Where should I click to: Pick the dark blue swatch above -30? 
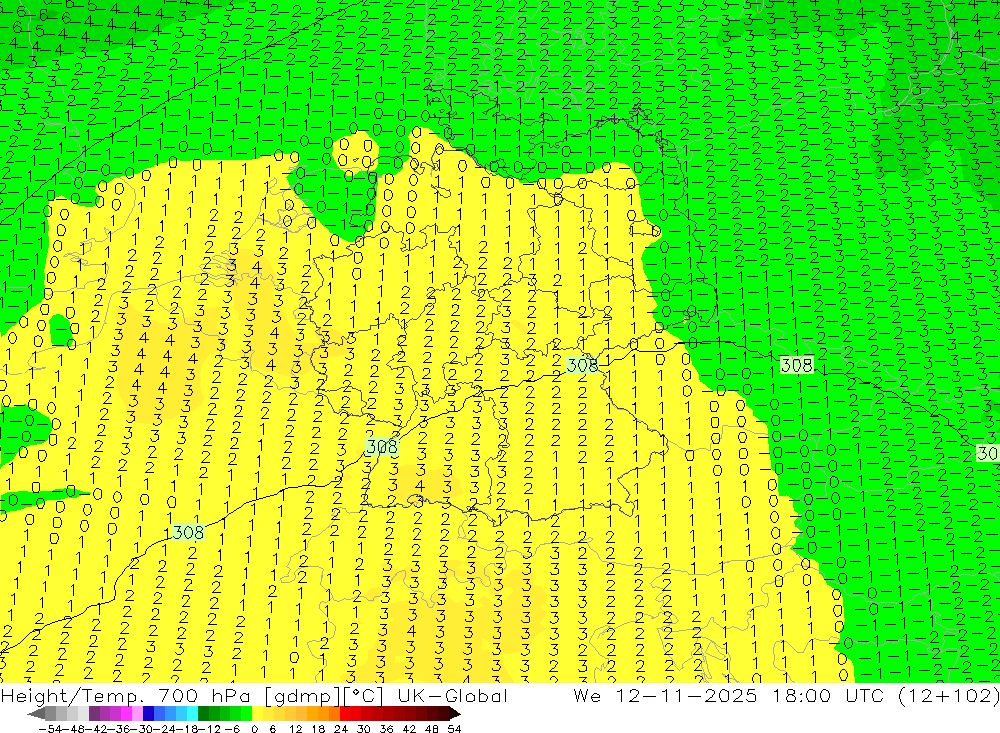click(148, 714)
